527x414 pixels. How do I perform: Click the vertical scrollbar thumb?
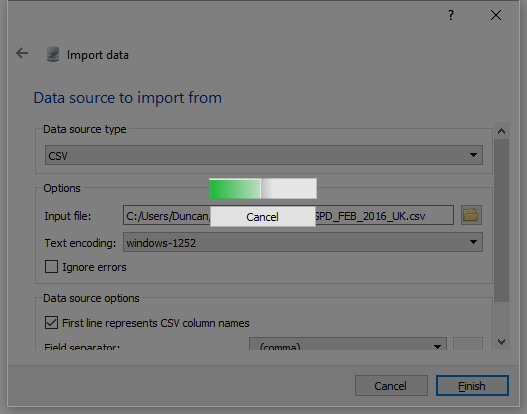(x=501, y=220)
